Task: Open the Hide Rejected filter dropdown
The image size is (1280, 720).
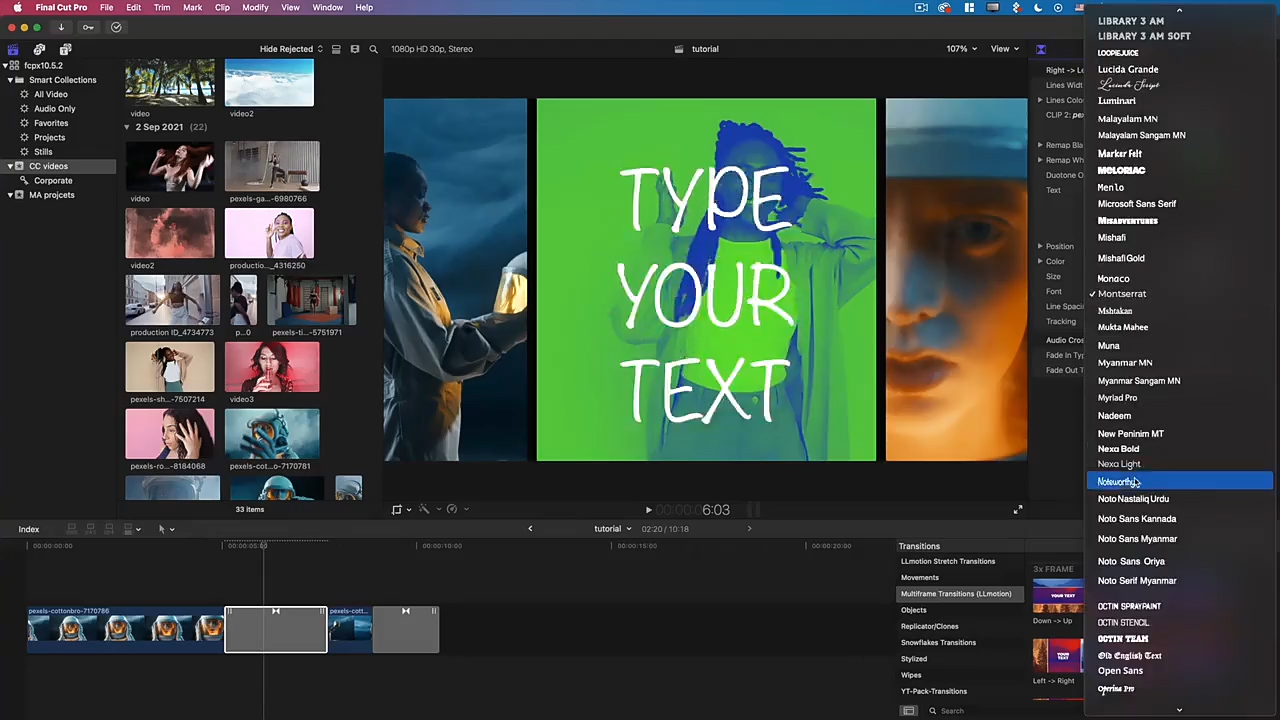Action: point(291,49)
